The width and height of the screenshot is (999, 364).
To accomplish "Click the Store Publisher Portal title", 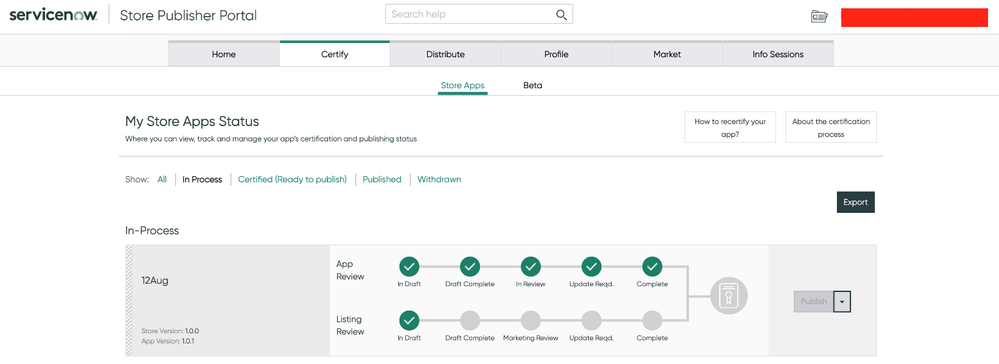I will pyautogui.click(x=189, y=15).
